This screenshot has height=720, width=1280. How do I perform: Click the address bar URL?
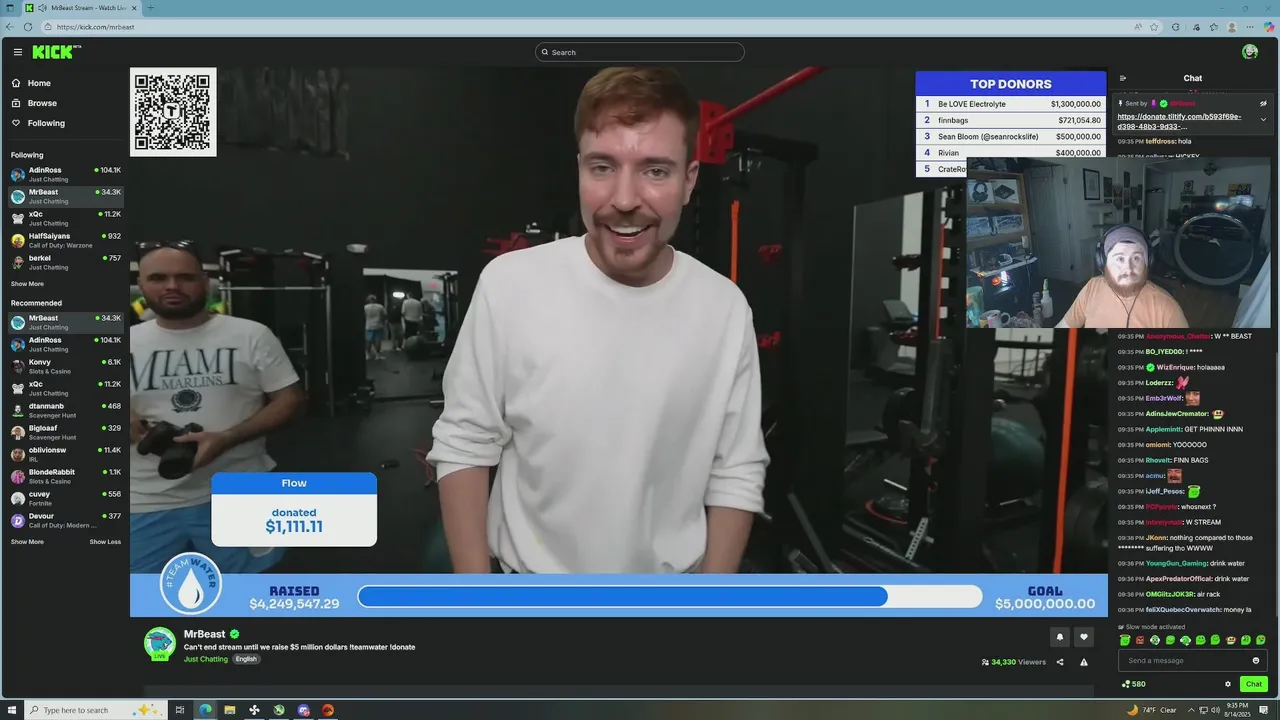point(96,27)
